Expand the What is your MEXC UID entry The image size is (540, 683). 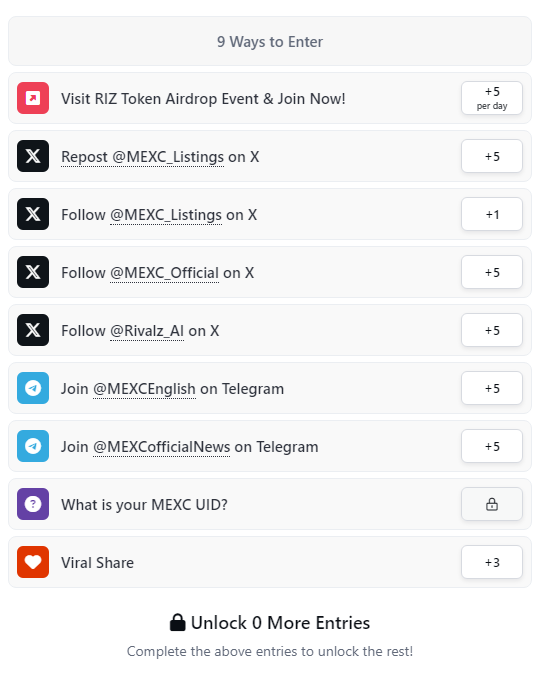pos(270,504)
